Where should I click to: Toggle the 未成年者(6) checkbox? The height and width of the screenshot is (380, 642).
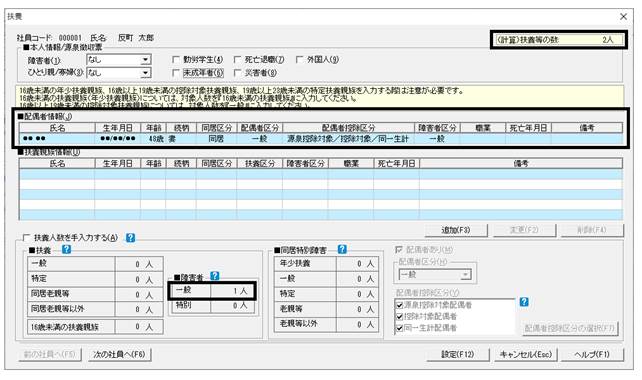[x=176, y=73]
